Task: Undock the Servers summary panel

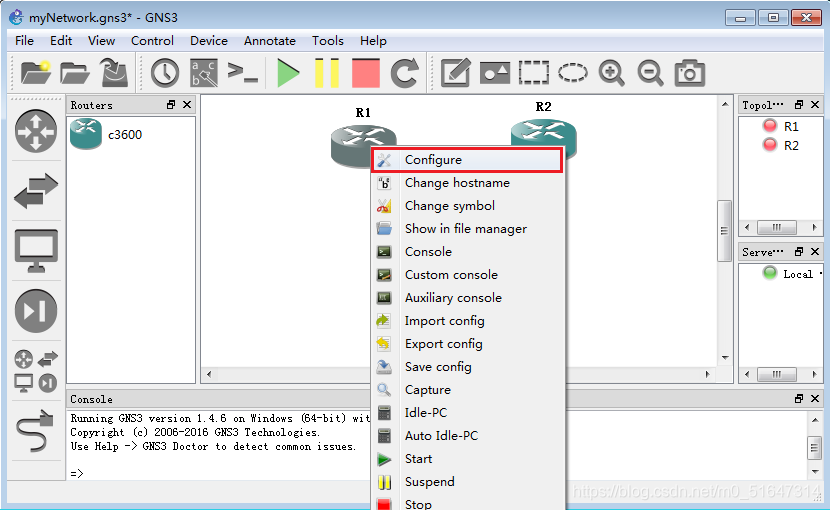Action: tap(799, 252)
